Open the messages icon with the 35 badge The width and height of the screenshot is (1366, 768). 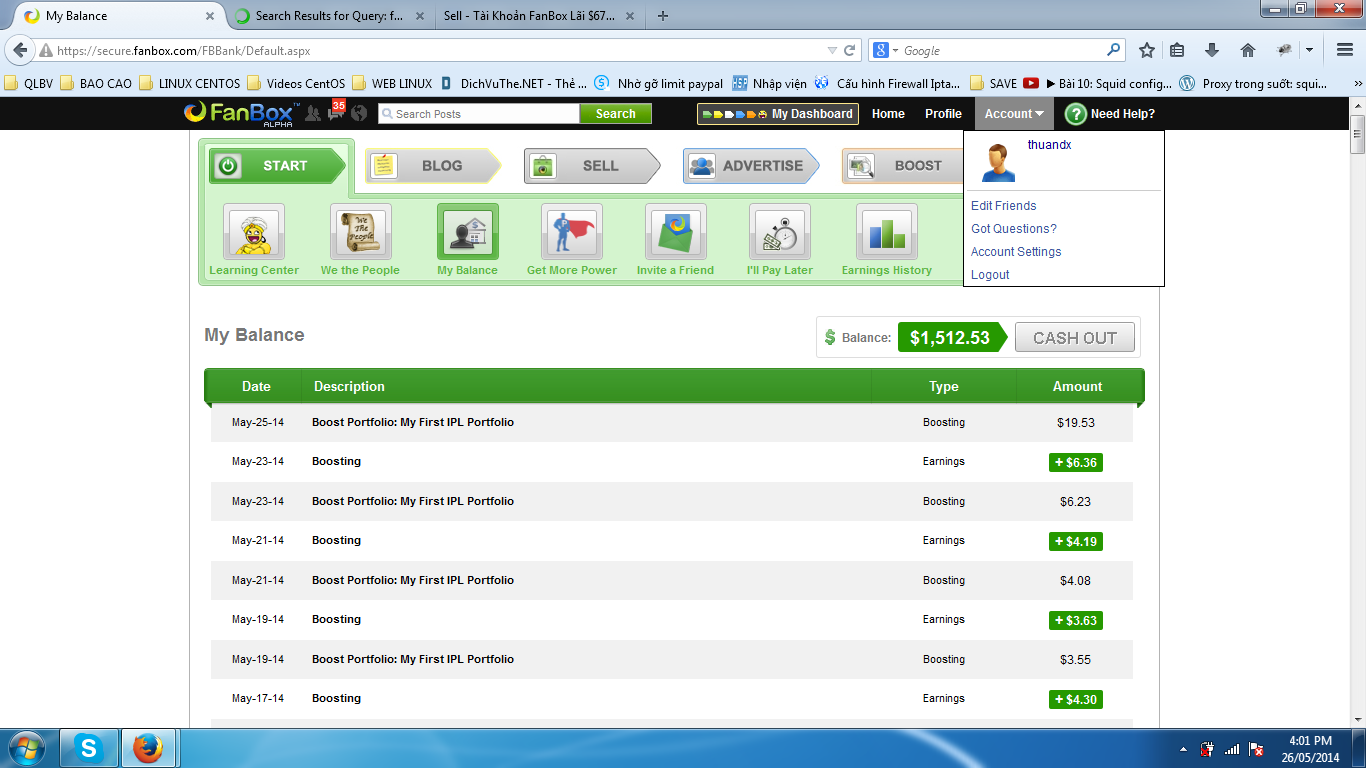point(336,112)
